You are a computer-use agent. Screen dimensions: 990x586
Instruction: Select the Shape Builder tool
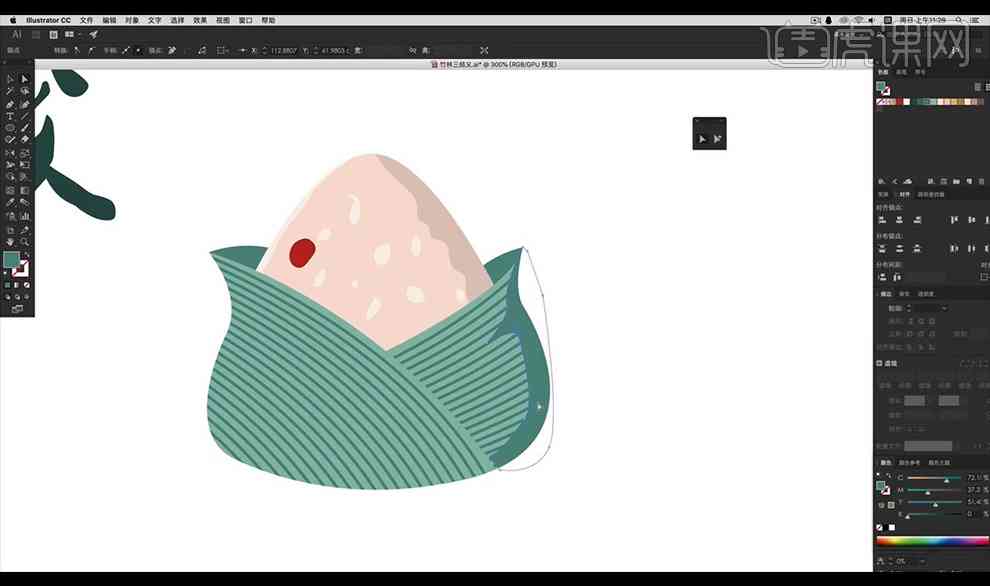pos(9,177)
